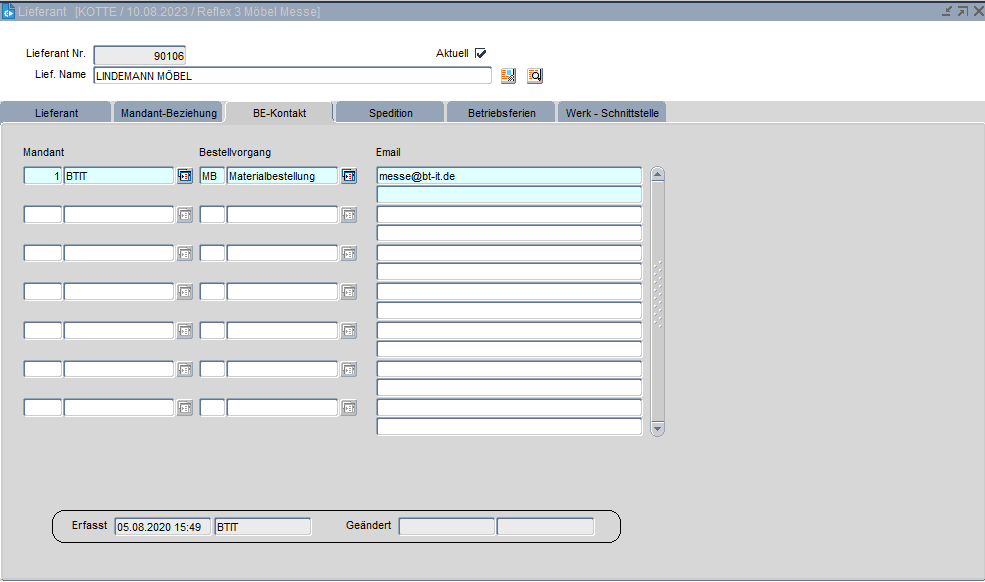Click the Lieferant Nr. field showing 90106
Screen dimensions: 985x582
click(x=139, y=56)
